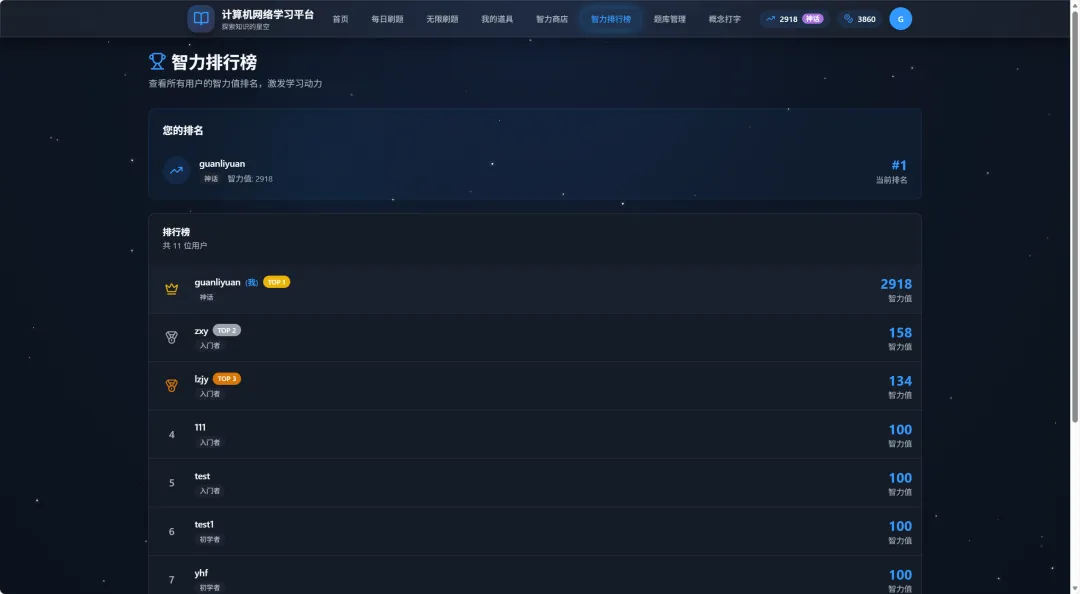Viewport: 1080px width, 594px height.
Task: Select the zxy username in leaderboard
Action: click(x=201, y=331)
